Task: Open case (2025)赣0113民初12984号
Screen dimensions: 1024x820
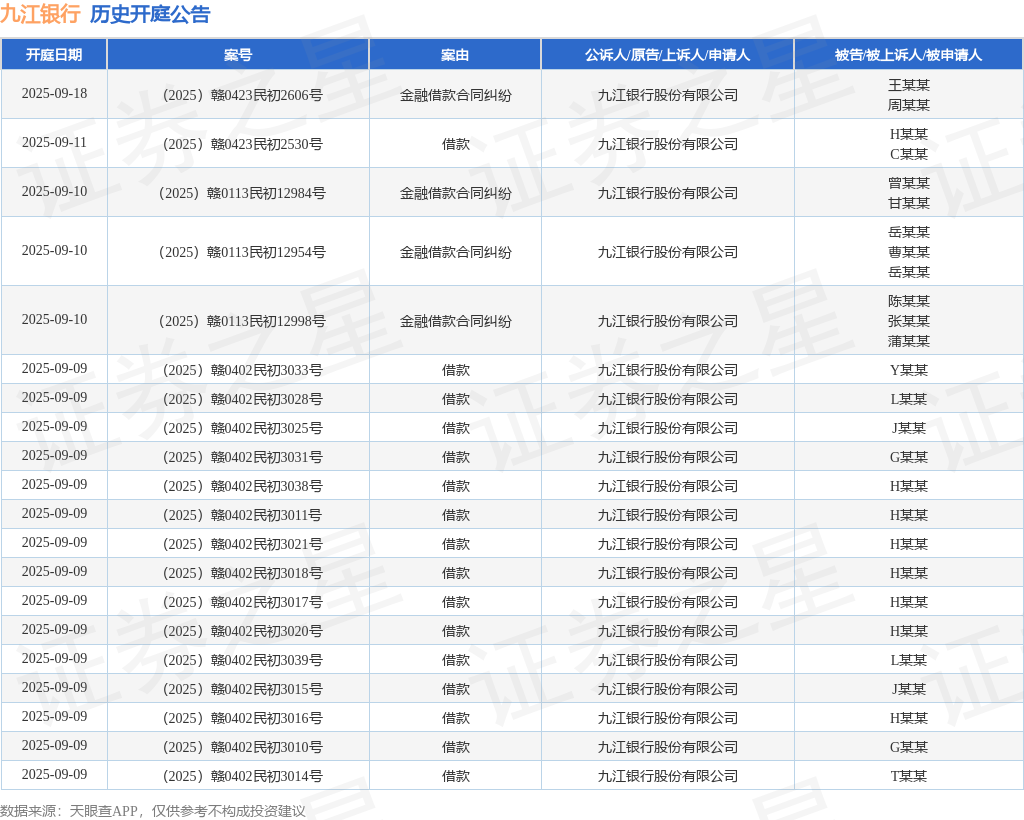Action: [x=242, y=193]
